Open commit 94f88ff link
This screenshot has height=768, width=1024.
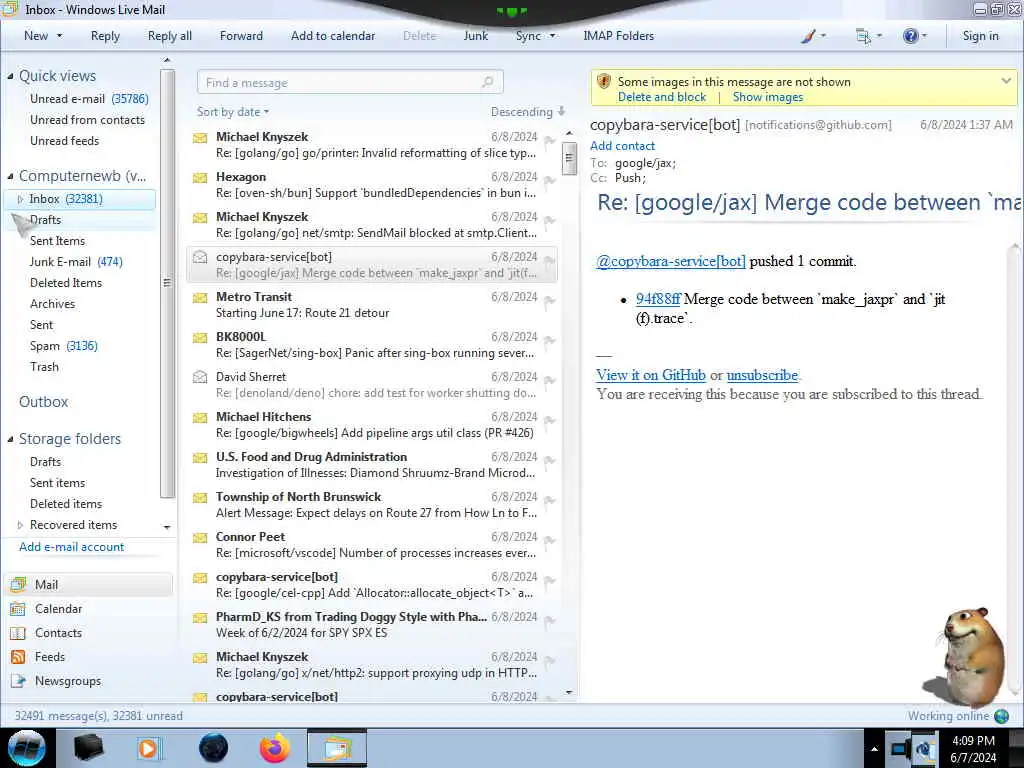click(658, 299)
